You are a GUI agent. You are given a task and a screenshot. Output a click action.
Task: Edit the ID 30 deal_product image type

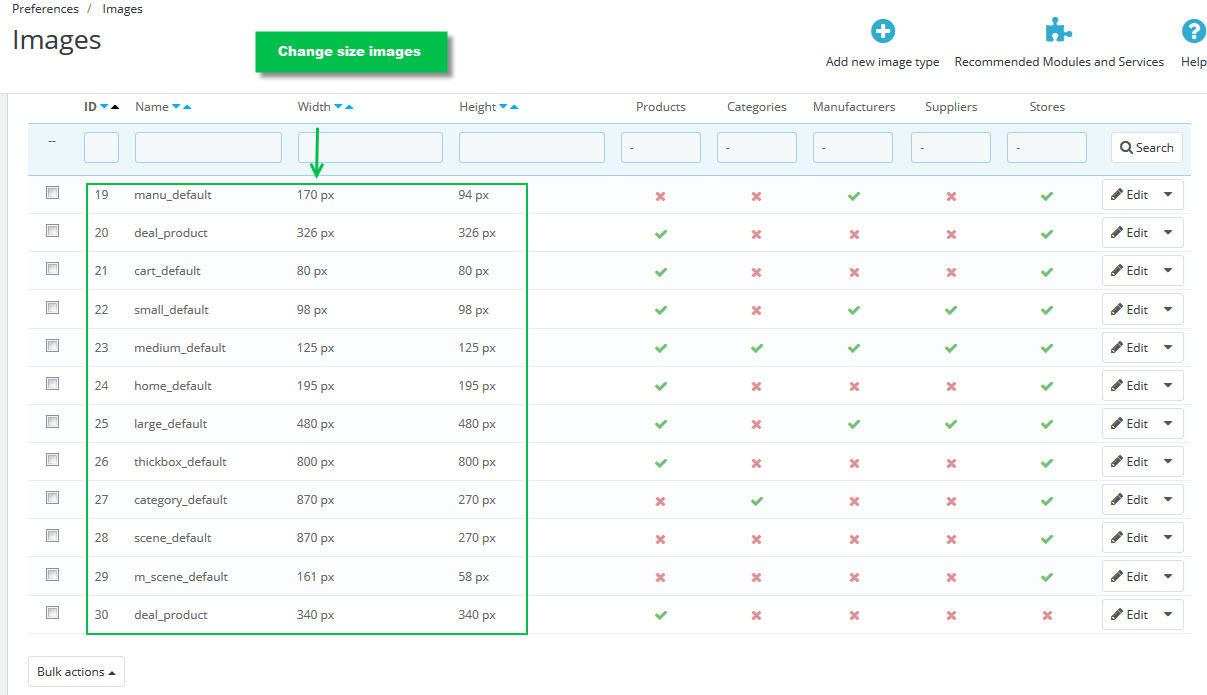click(x=1129, y=615)
